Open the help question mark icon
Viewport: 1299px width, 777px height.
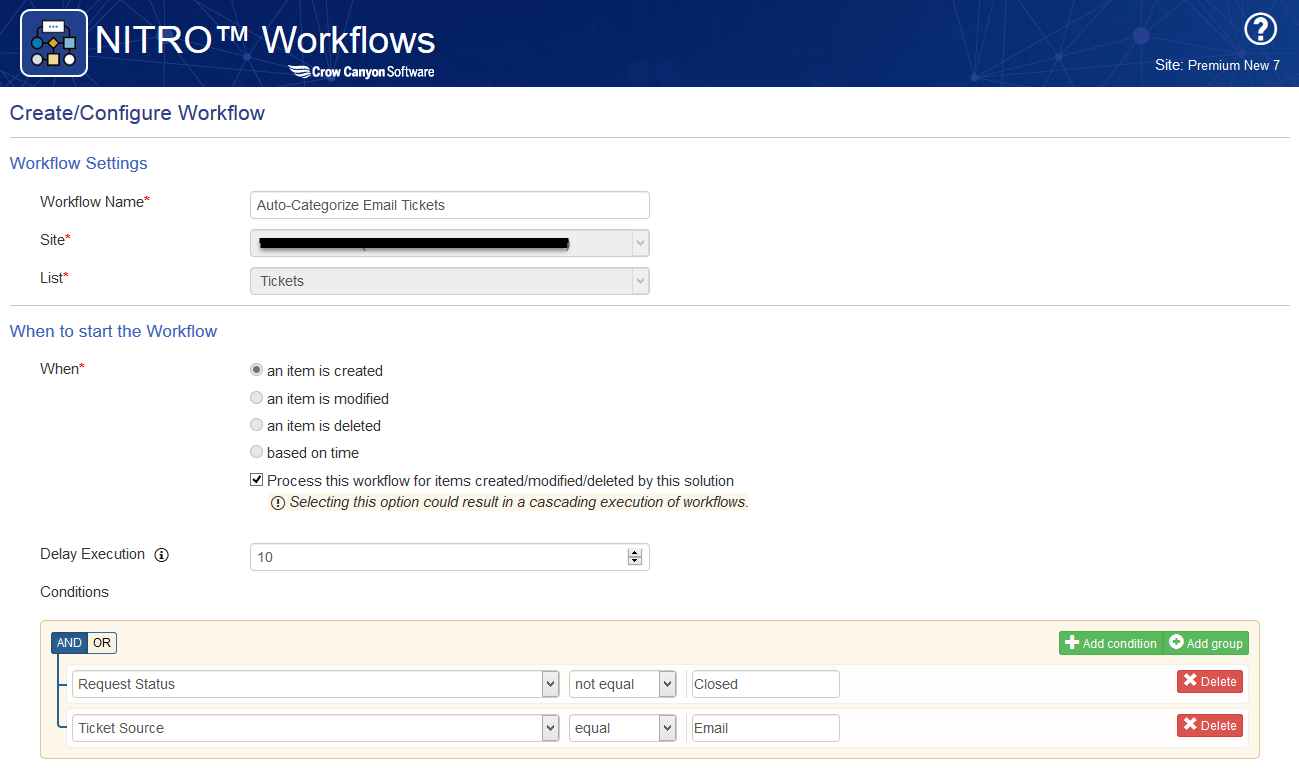coord(1260,29)
